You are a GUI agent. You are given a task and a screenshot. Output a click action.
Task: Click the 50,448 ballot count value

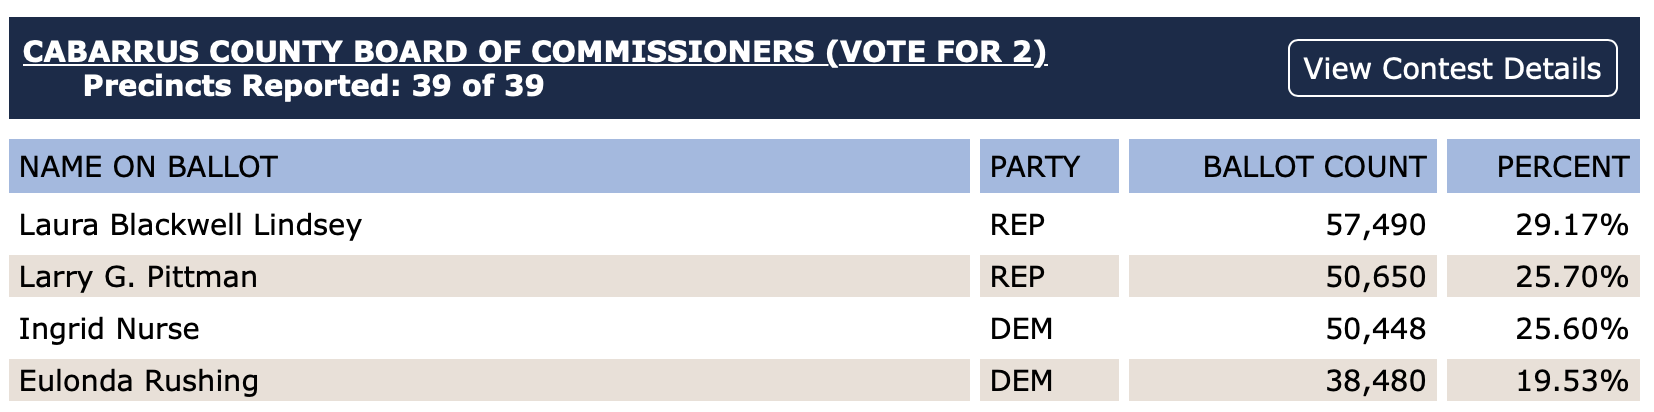pos(1375,328)
